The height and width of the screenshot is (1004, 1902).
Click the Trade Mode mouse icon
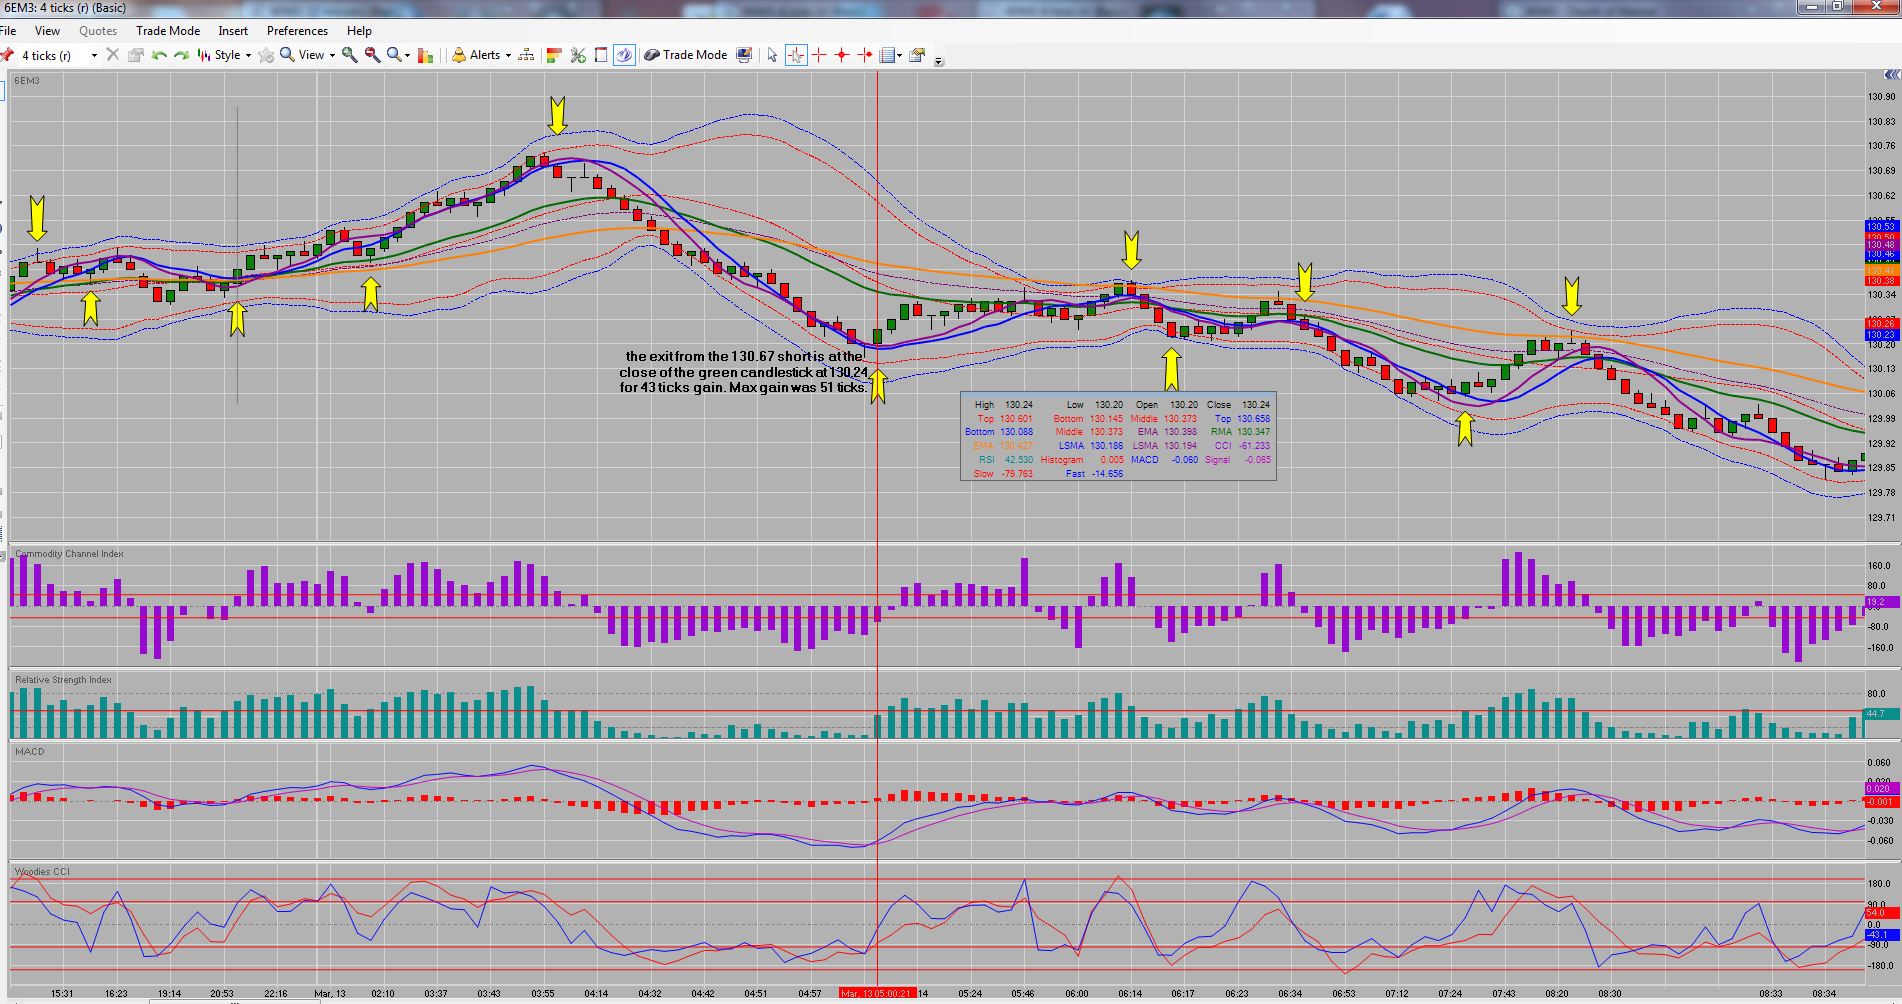(x=652, y=55)
